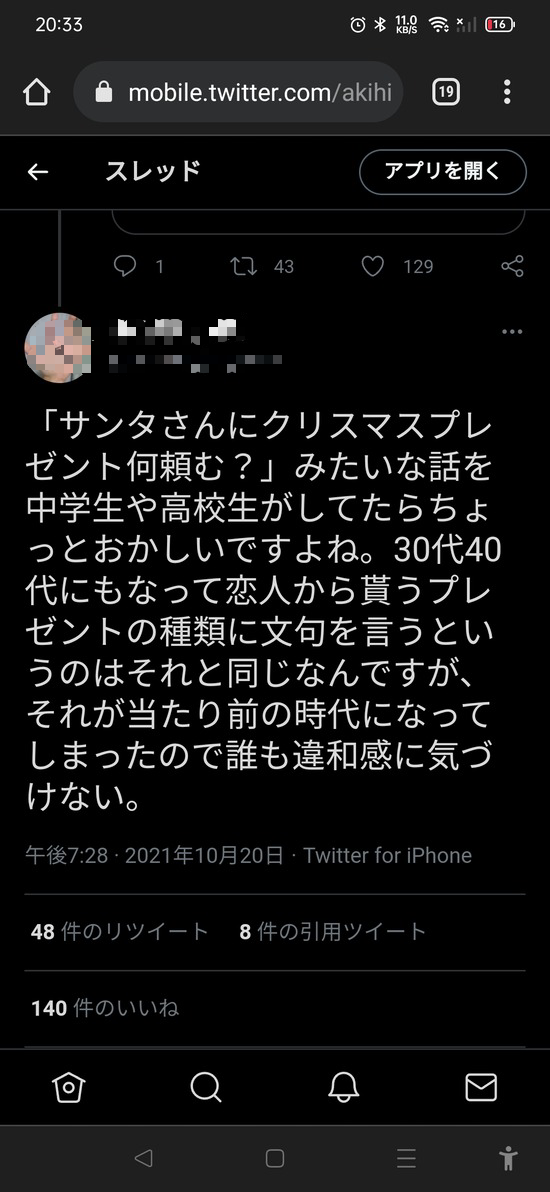The width and height of the screenshot is (550, 1192).
Task: Reply to the parent tweet via comment icon
Action: [125, 266]
